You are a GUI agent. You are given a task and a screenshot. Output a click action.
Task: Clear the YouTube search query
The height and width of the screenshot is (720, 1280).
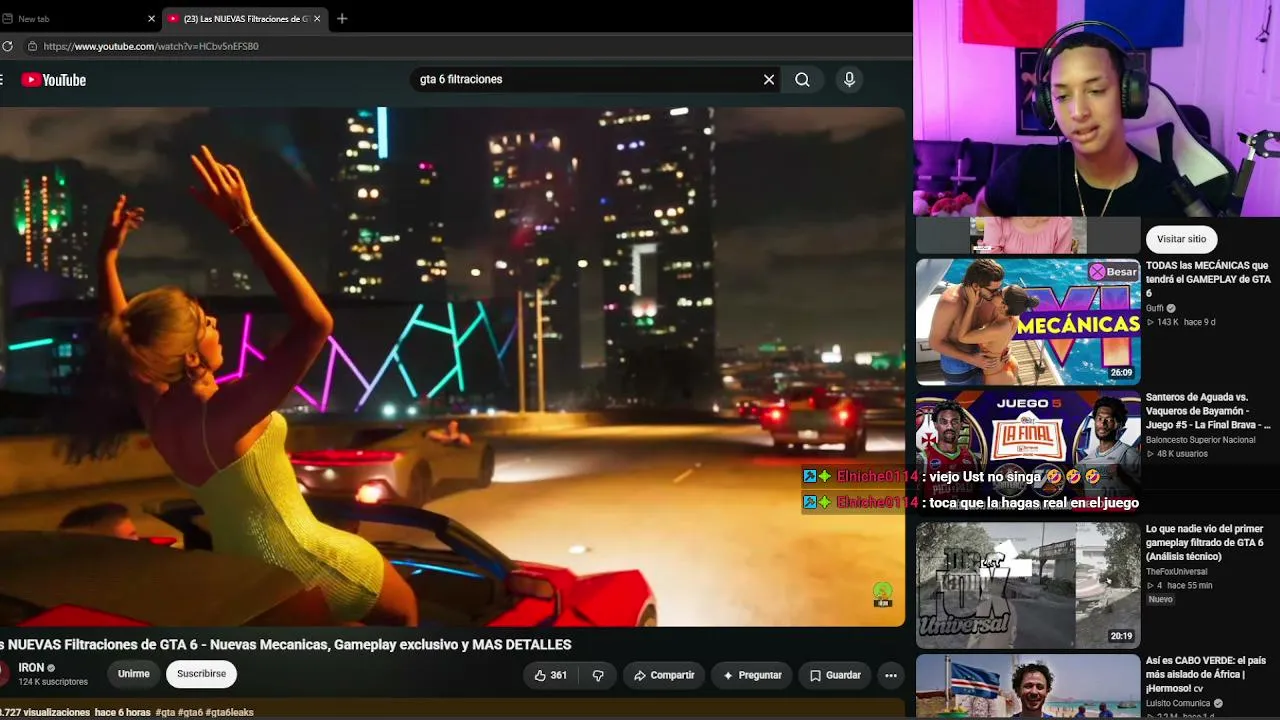[x=769, y=80]
